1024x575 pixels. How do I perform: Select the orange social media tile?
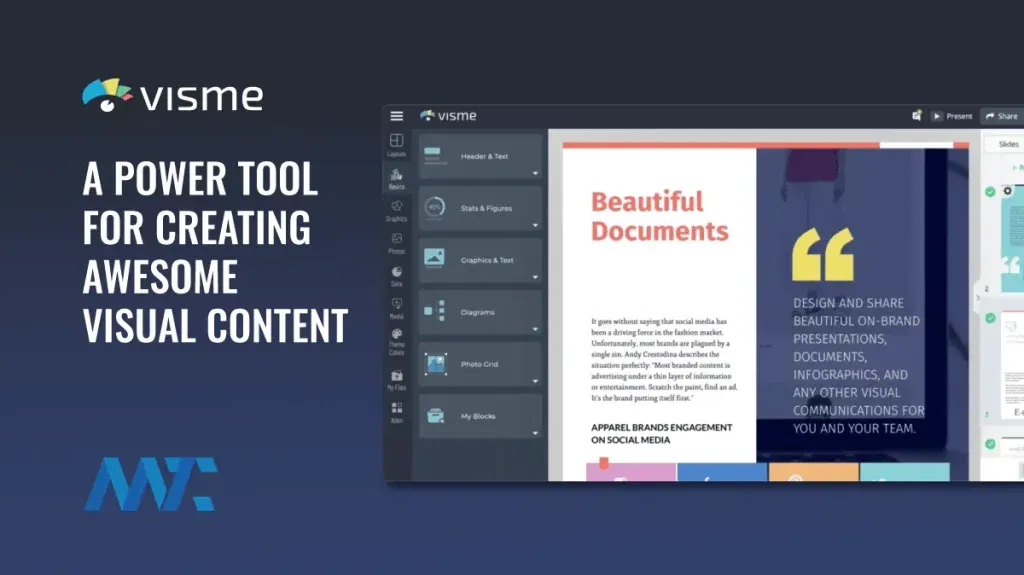[814, 472]
